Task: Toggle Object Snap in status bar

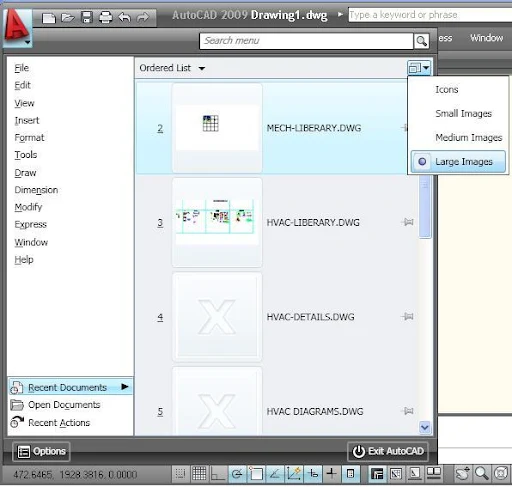Action: (256, 474)
